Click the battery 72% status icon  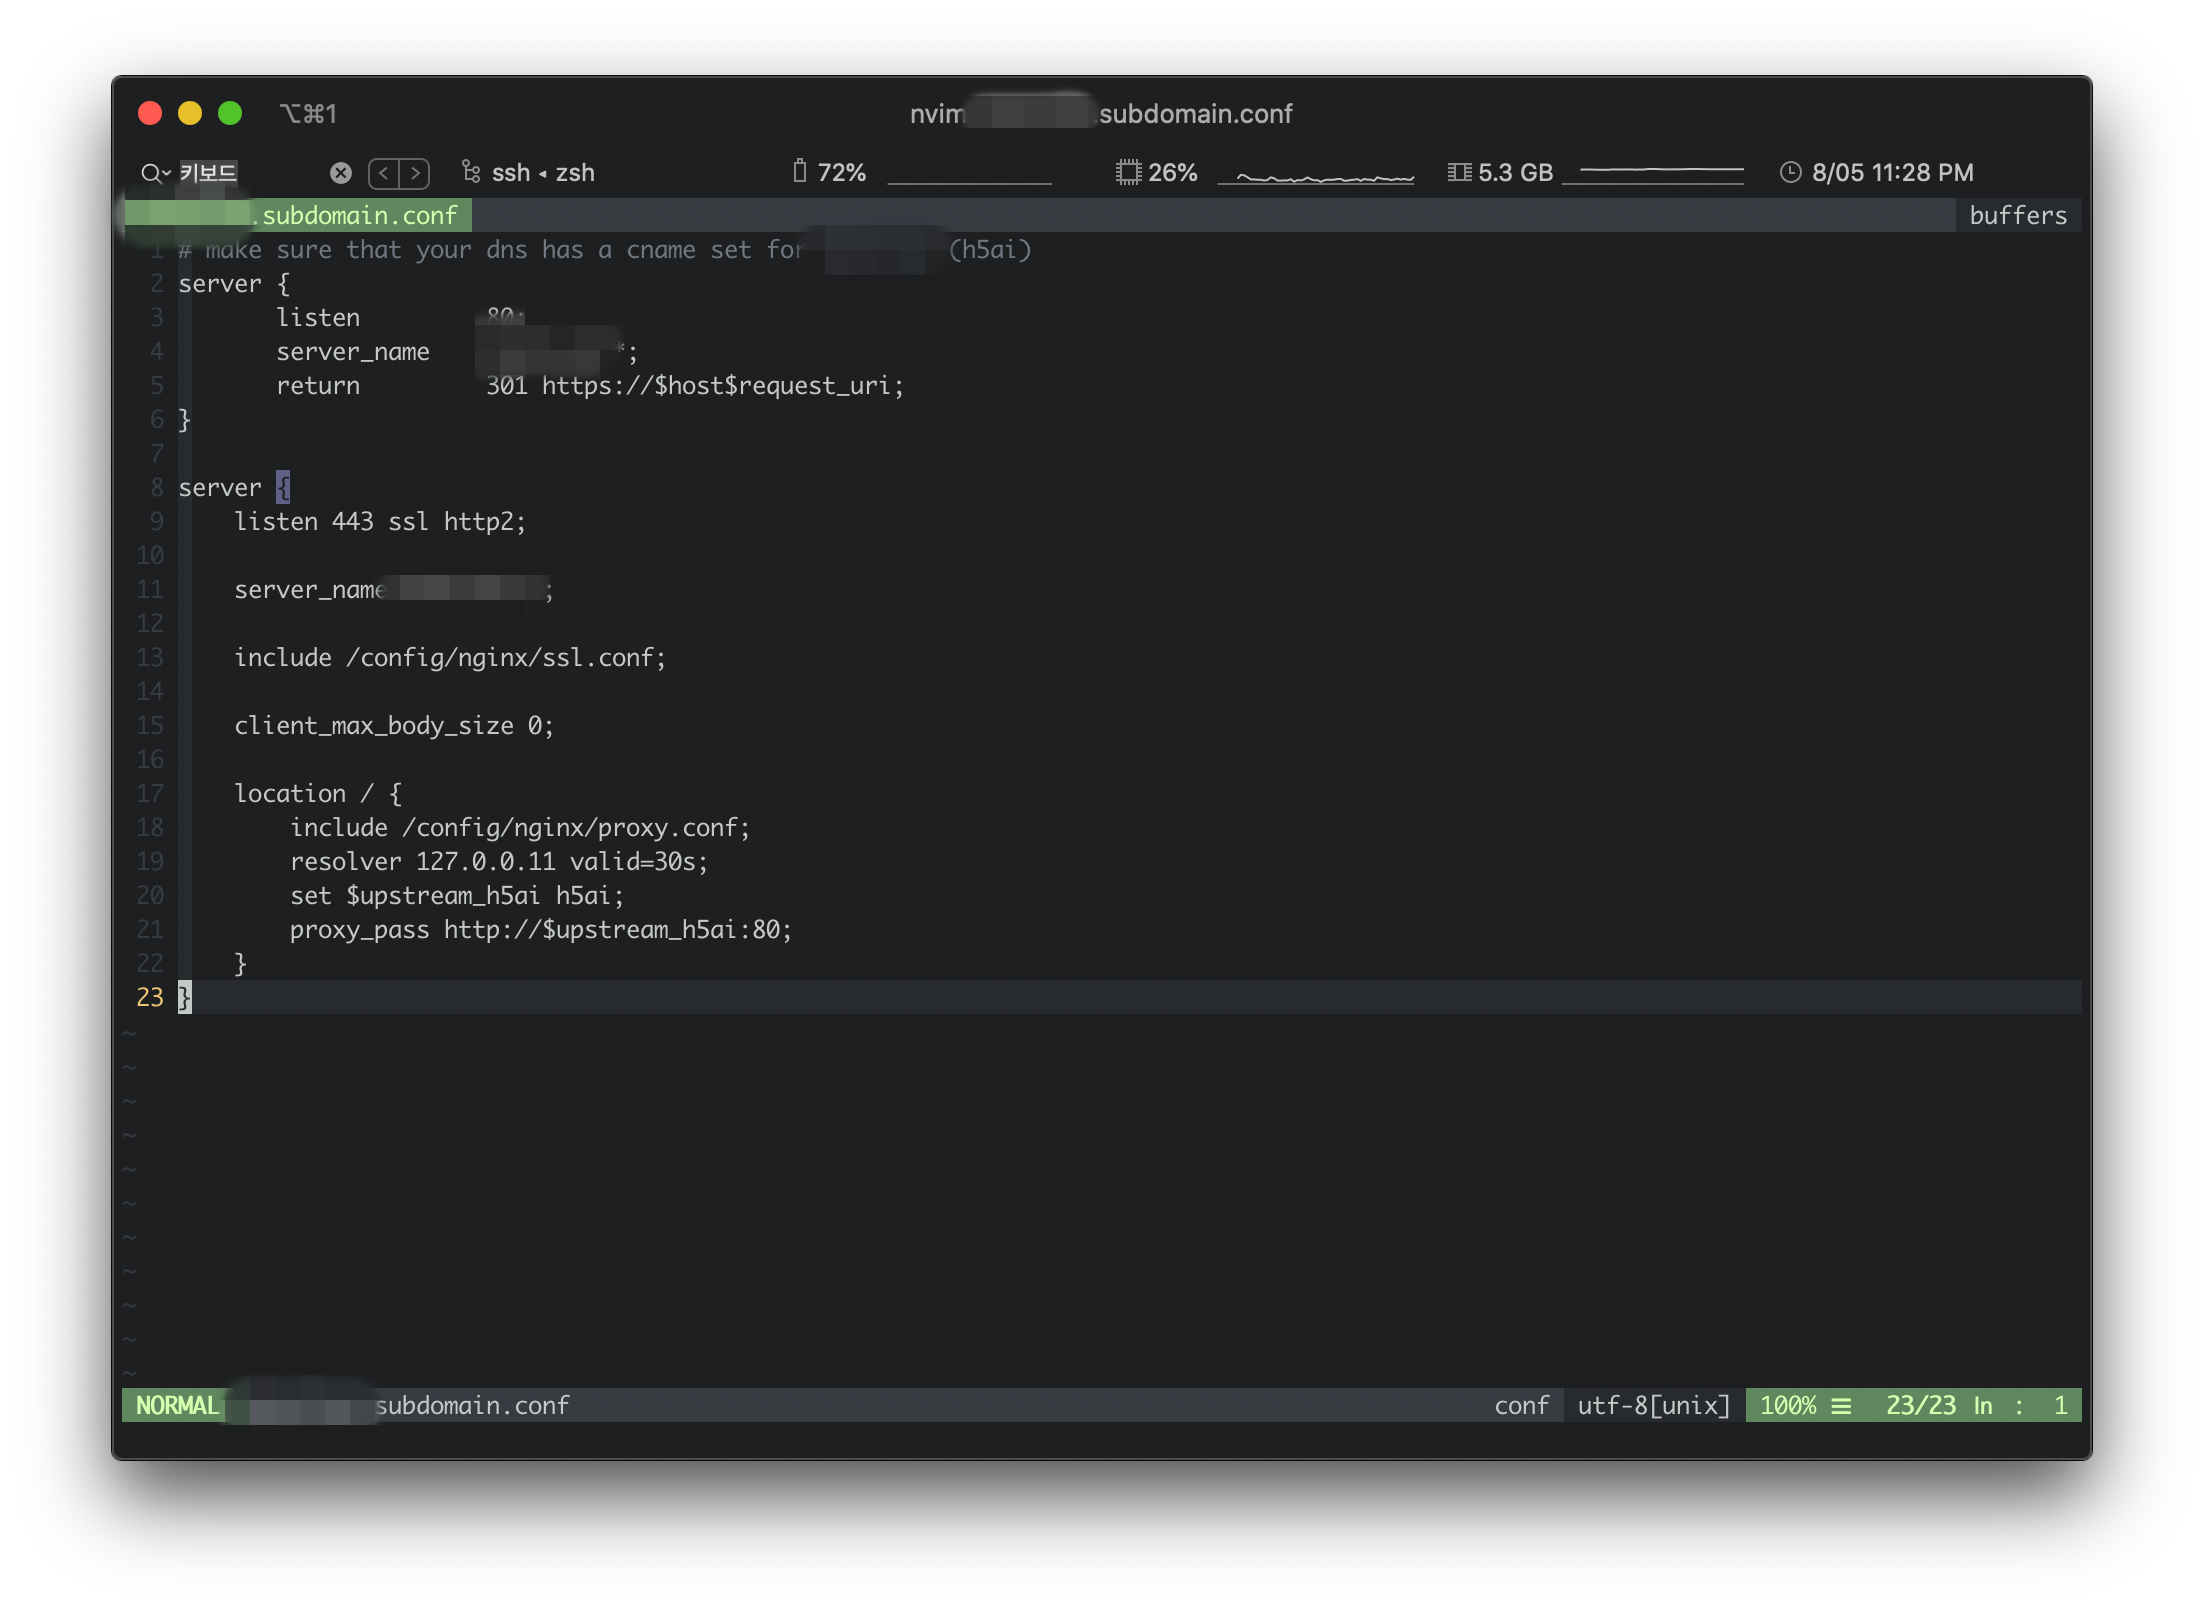(x=799, y=172)
